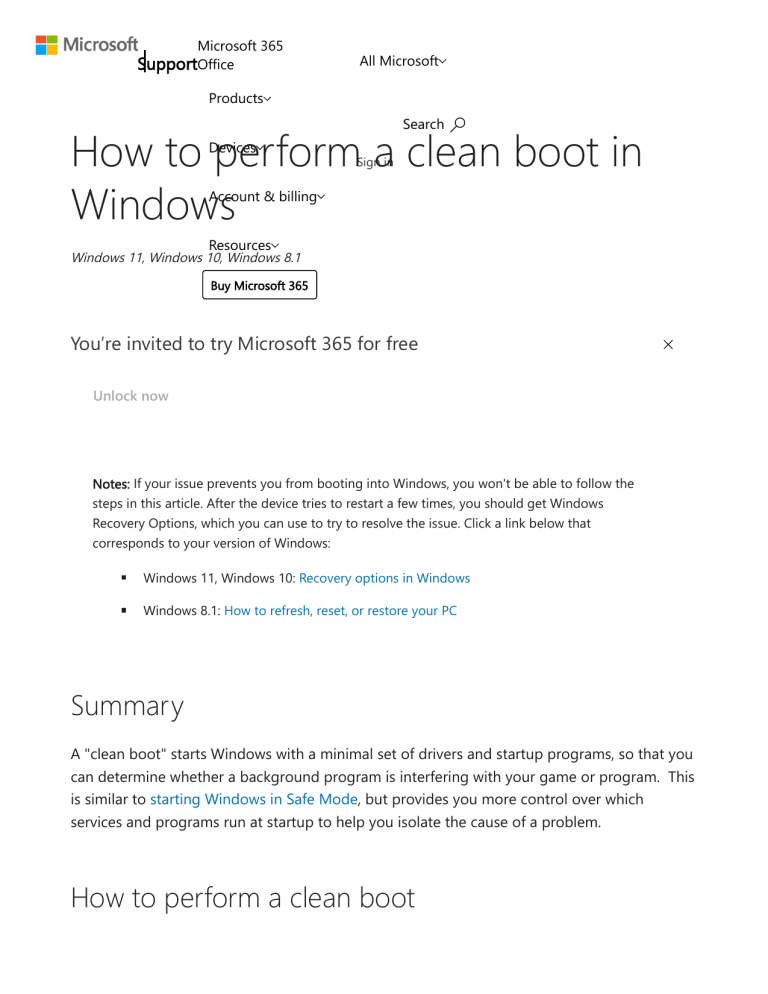Expand the Products dropdown

239,98
